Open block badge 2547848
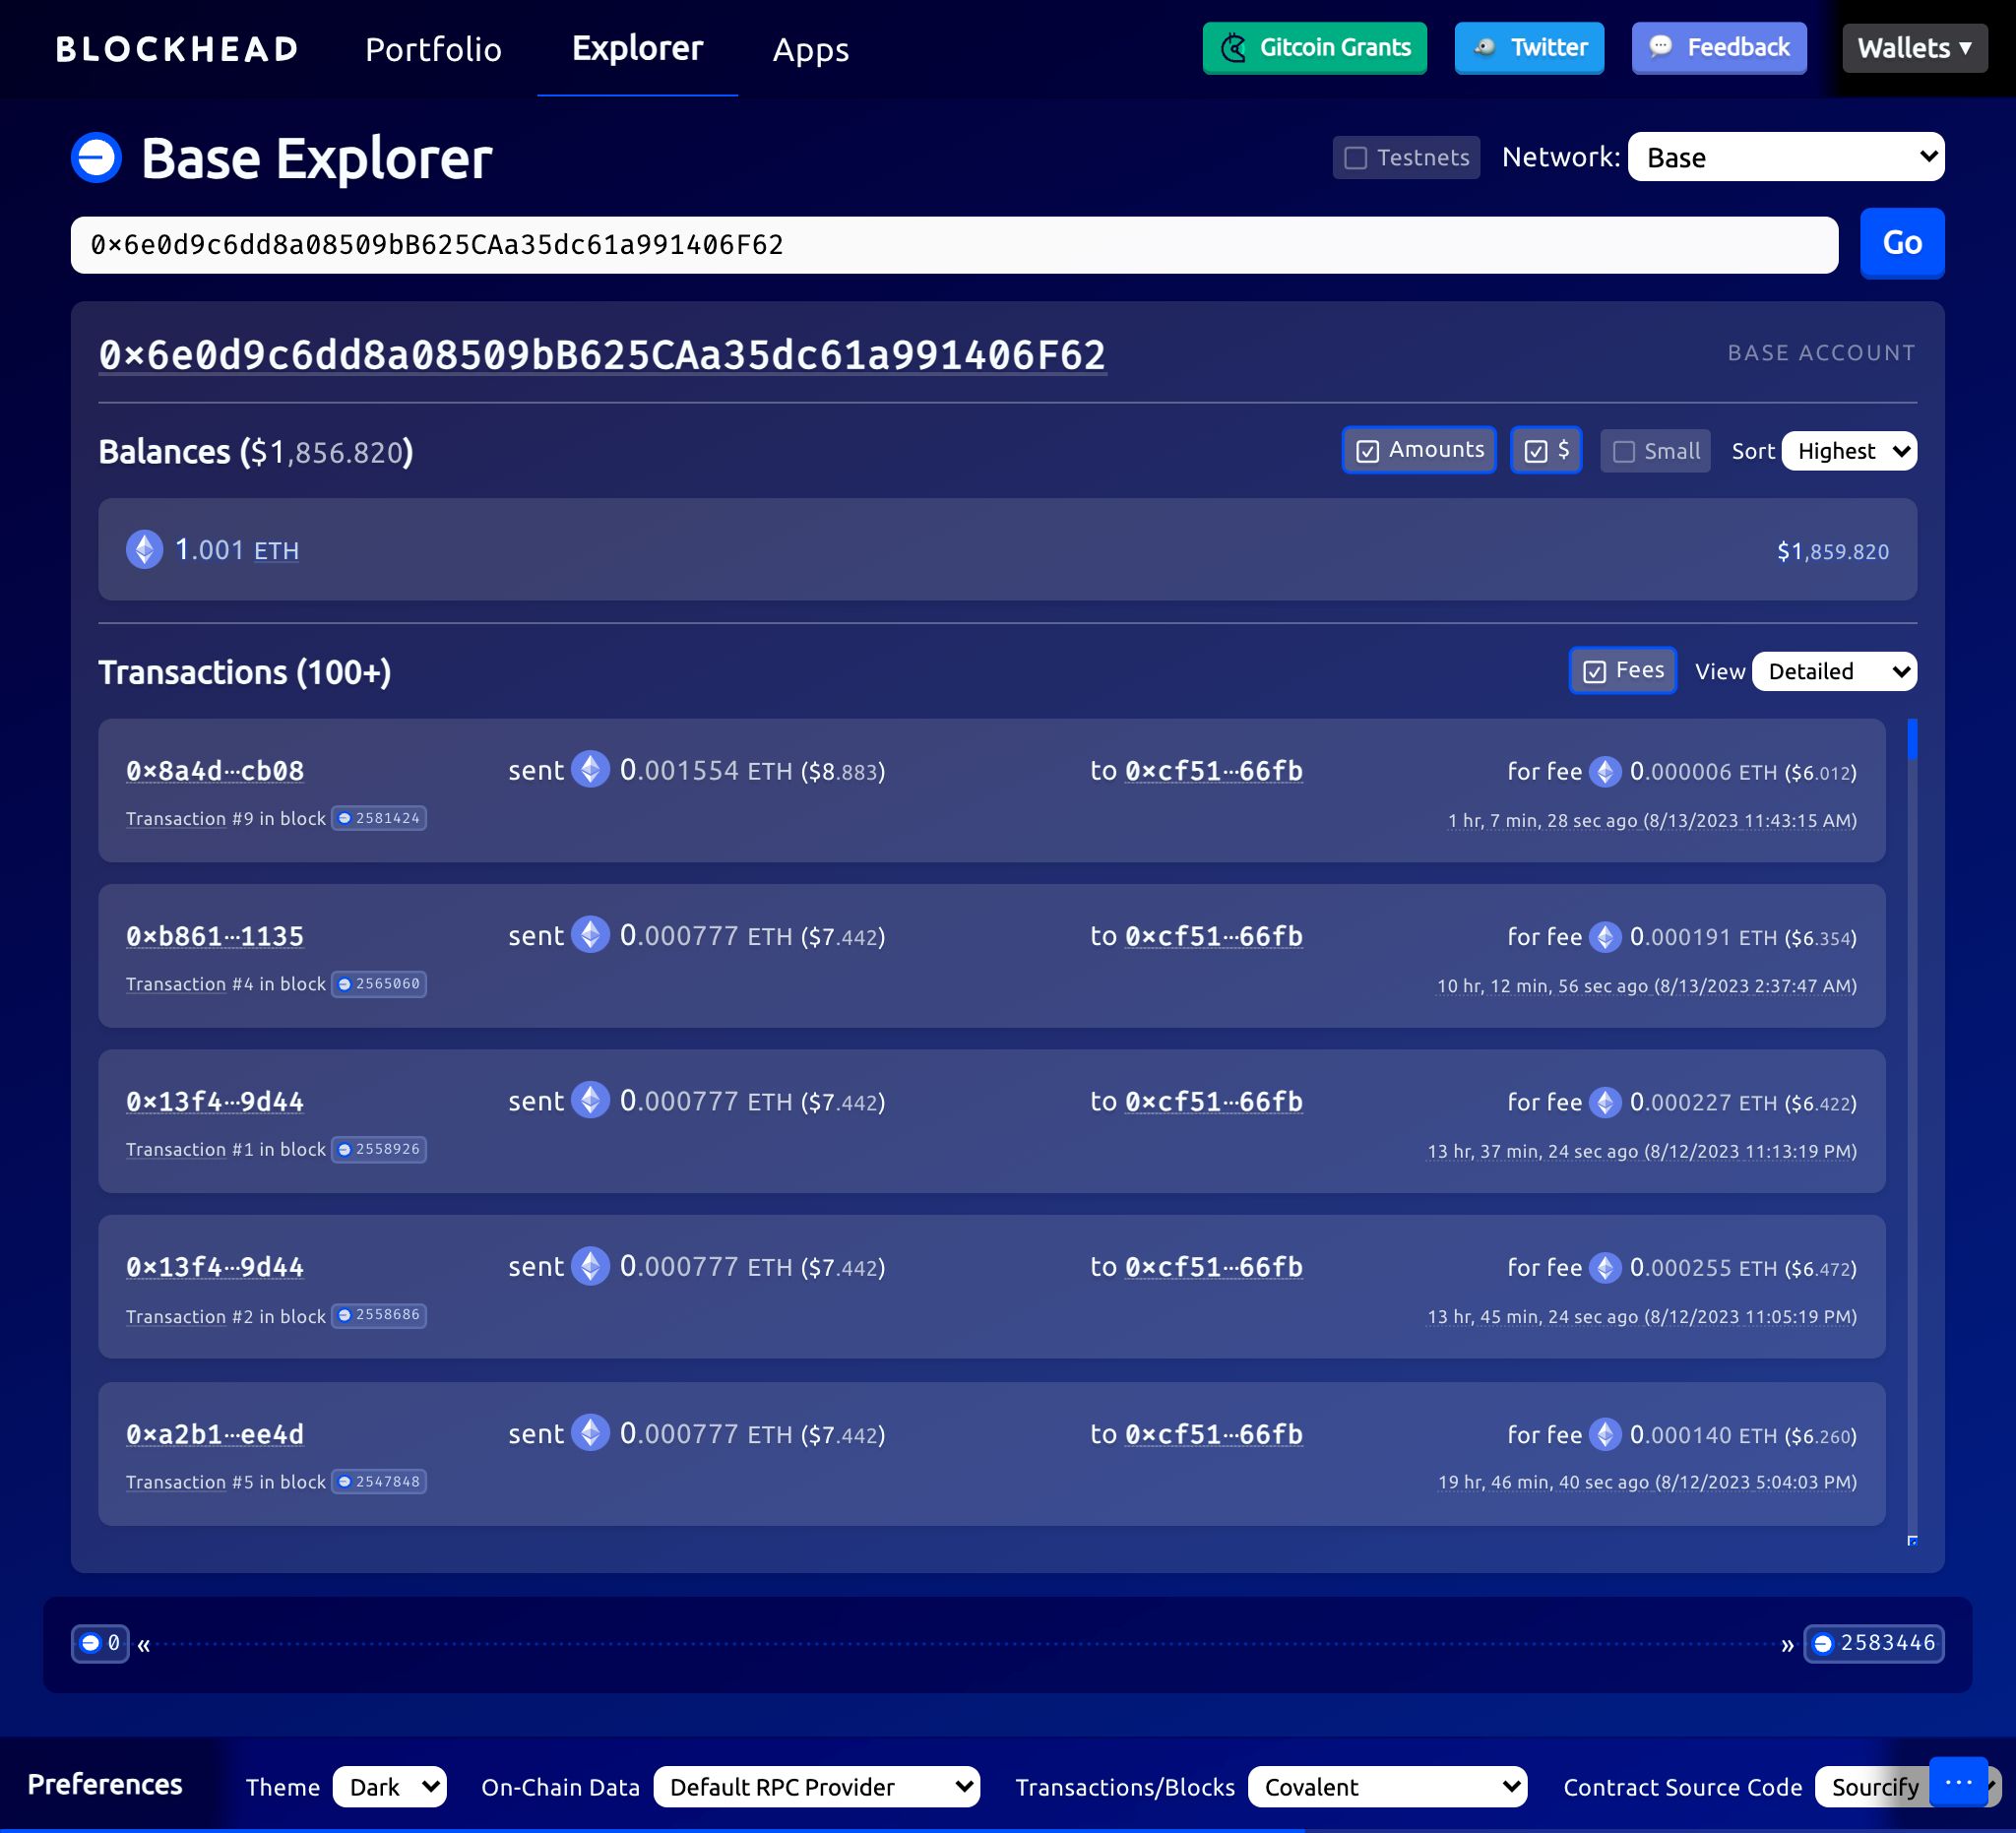The height and width of the screenshot is (1833, 2016). [379, 1481]
